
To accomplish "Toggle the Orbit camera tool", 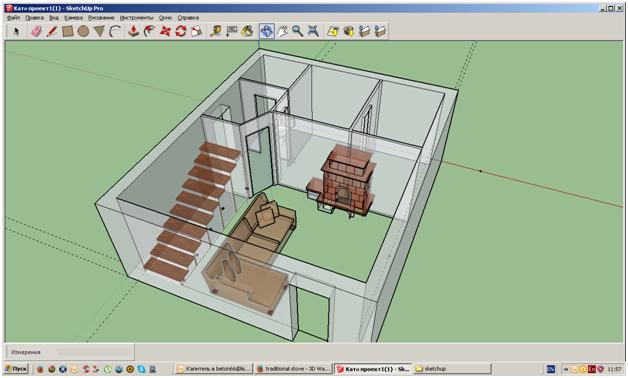I will tap(267, 31).
